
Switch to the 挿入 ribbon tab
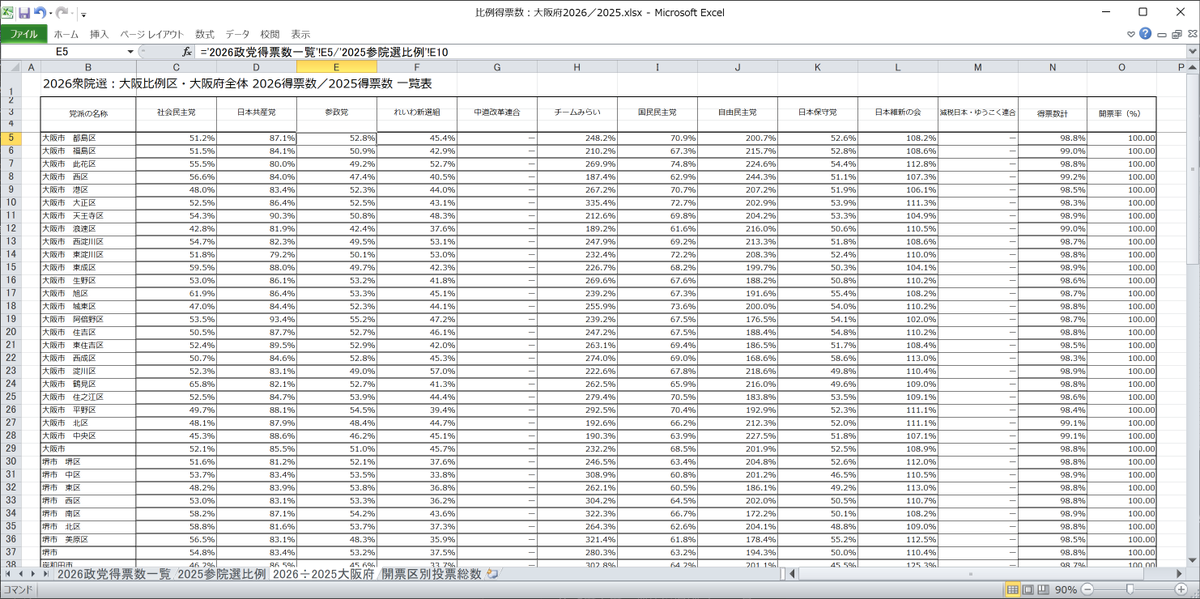[99, 33]
